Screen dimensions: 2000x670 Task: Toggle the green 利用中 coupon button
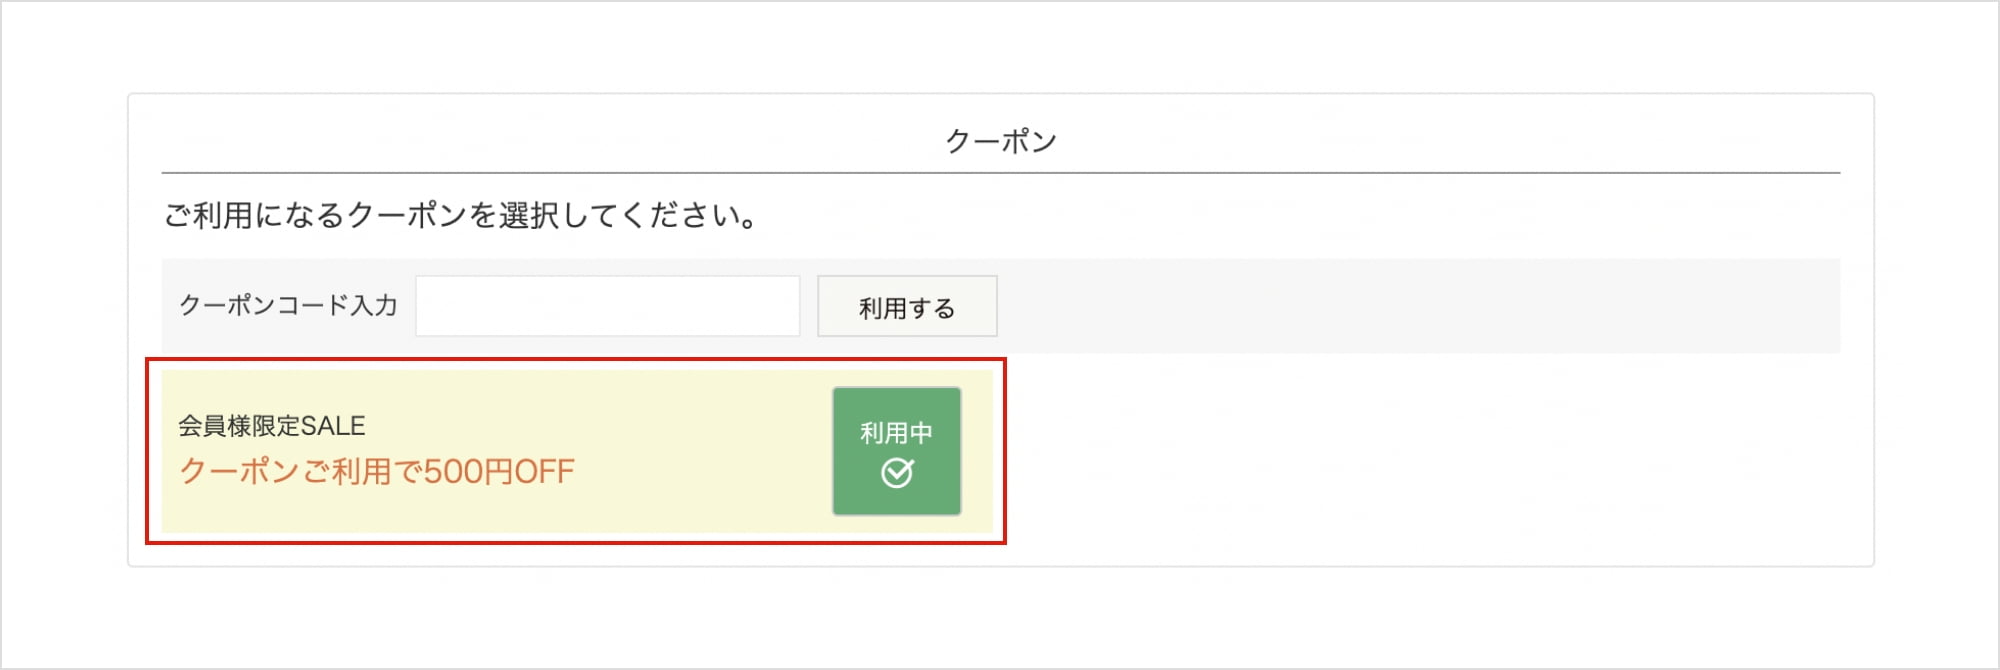(x=896, y=451)
